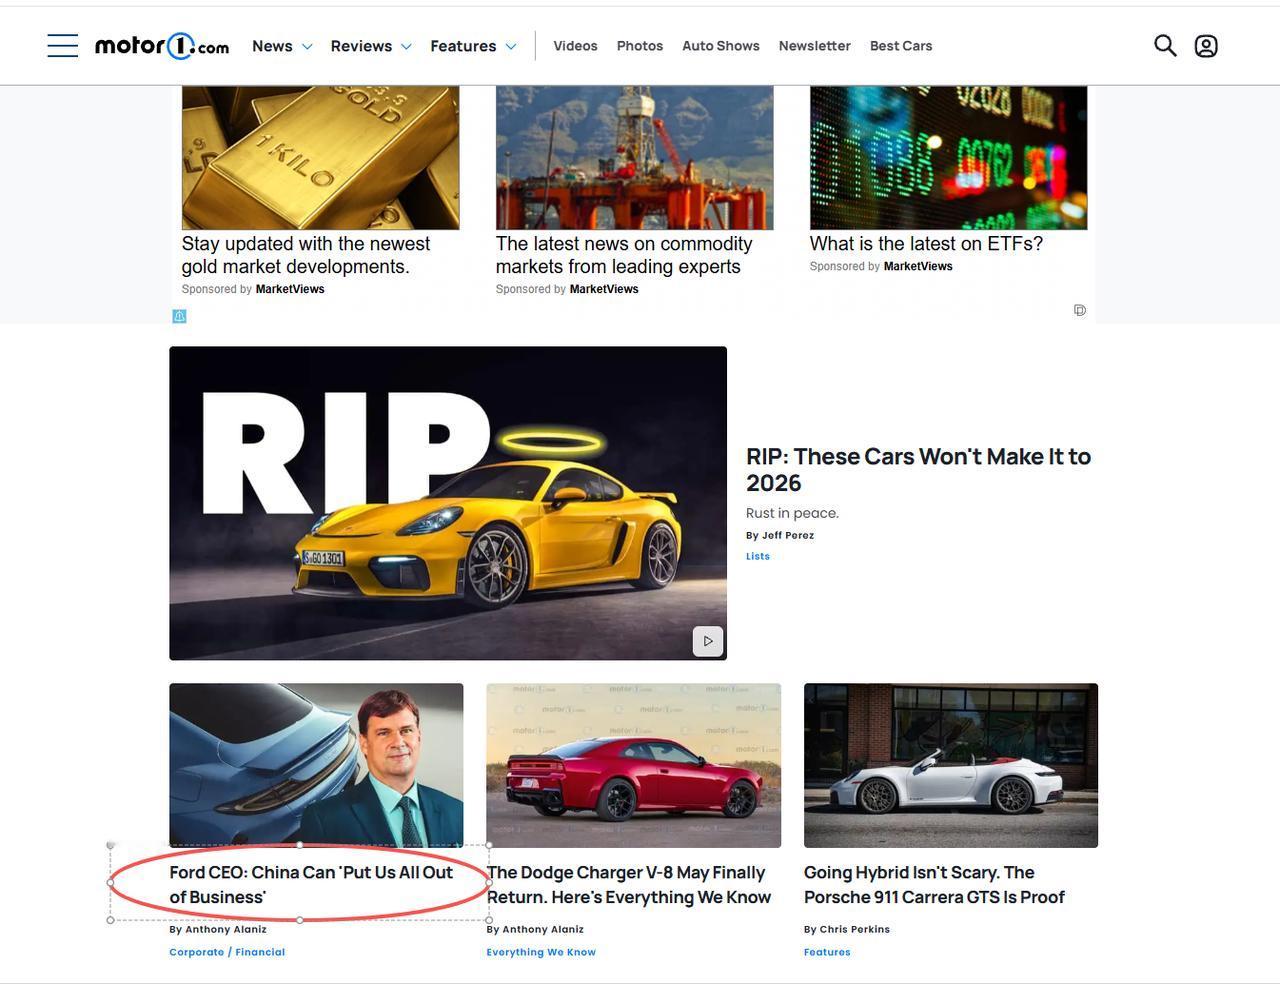This screenshot has height=1004, width=1280.
Task: Open the oil rig commodity ad image
Action: [x=634, y=157]
